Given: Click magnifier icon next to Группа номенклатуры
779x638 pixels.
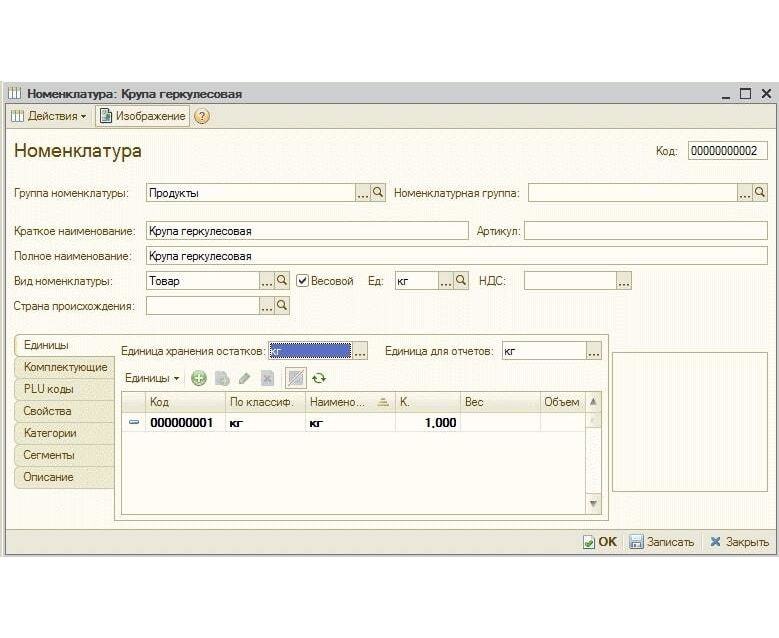Looking at the screenshot, I should tap(378, 193).
